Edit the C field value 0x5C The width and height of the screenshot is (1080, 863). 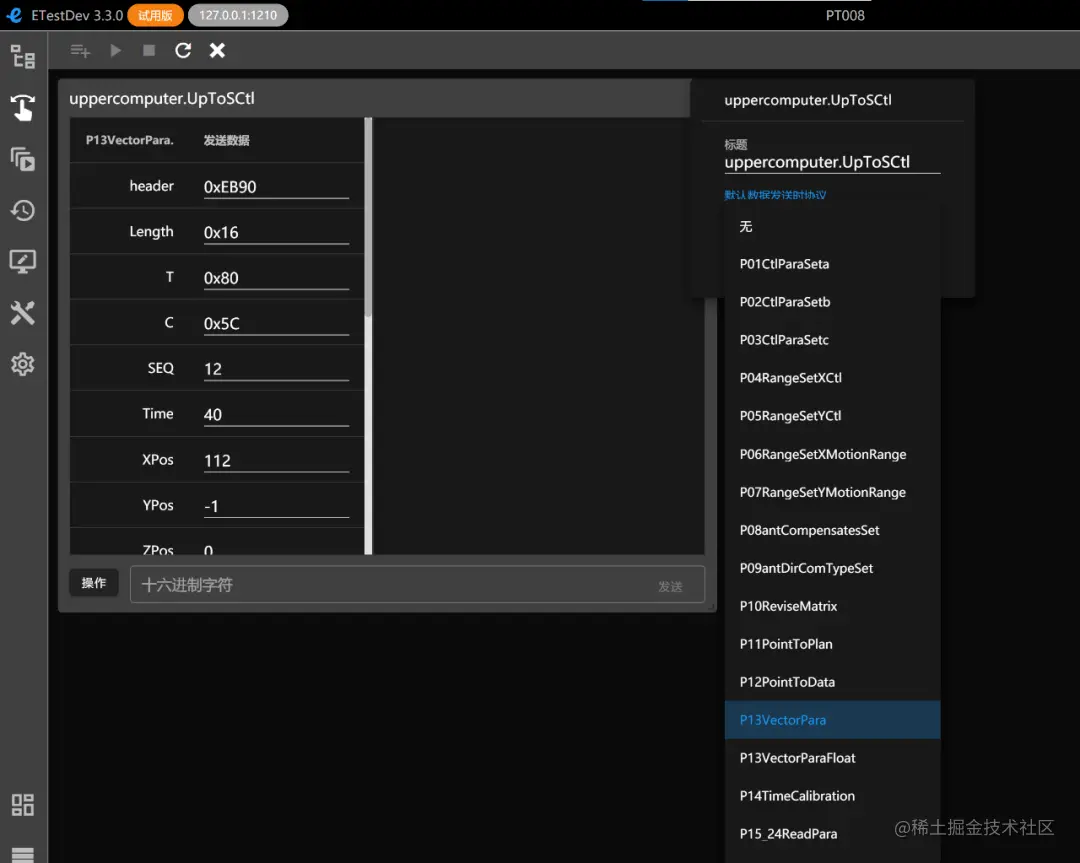tap(276, 324)
